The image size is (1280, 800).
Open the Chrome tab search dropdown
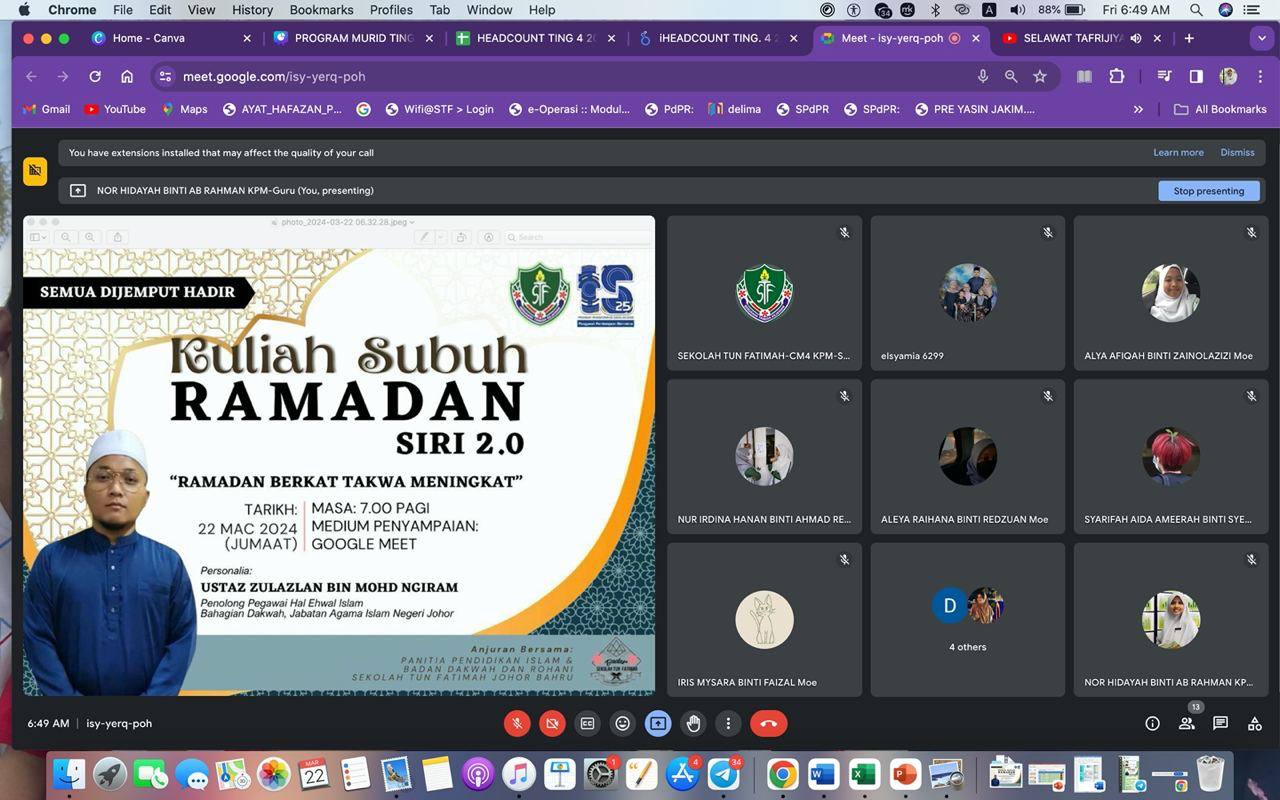1262,38
